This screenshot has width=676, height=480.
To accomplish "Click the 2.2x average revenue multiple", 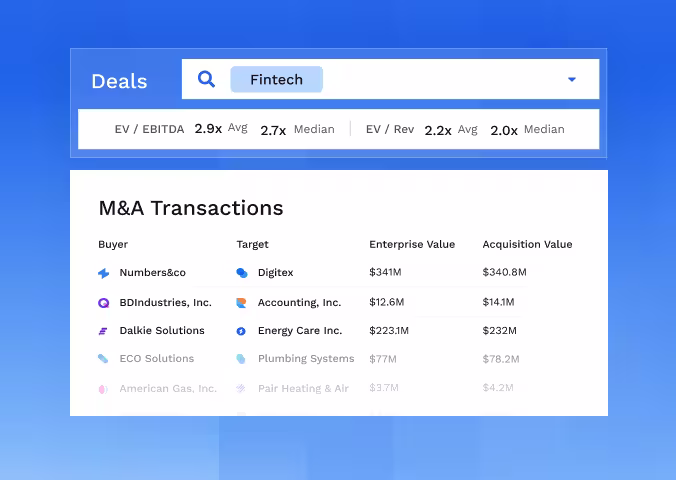I will (438, 130).
